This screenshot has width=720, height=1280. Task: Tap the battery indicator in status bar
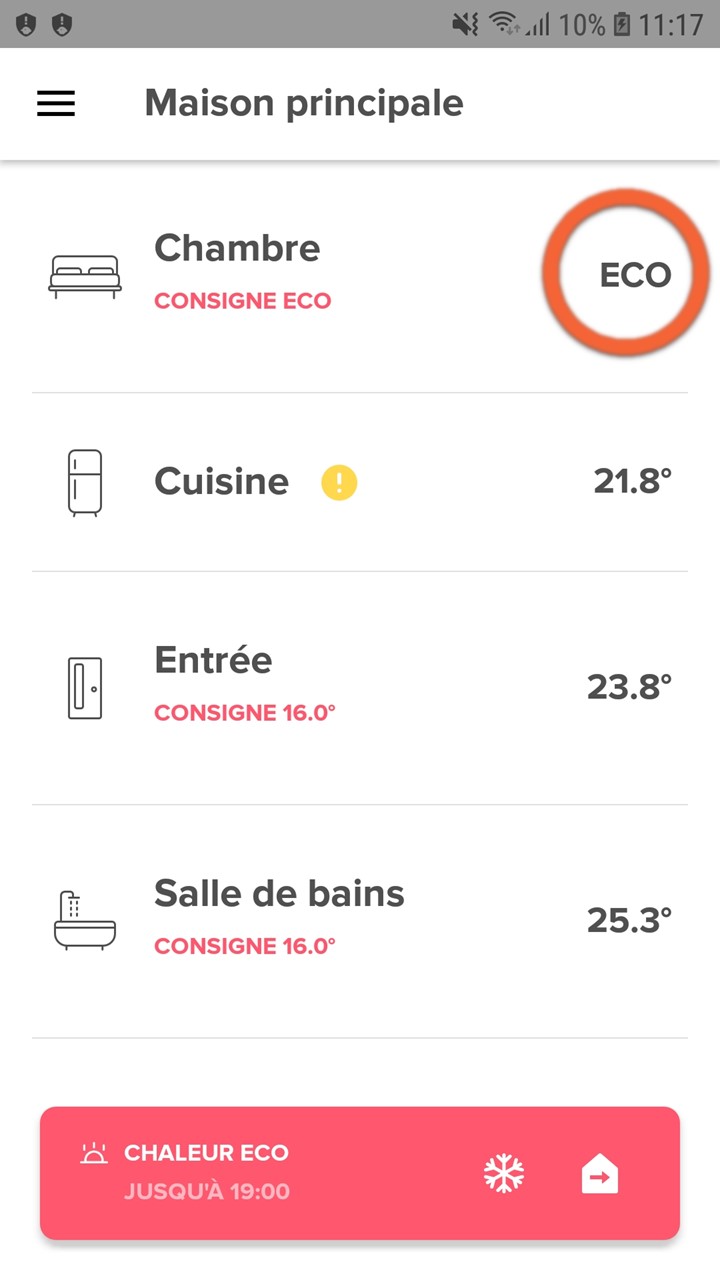click(622, 24)
